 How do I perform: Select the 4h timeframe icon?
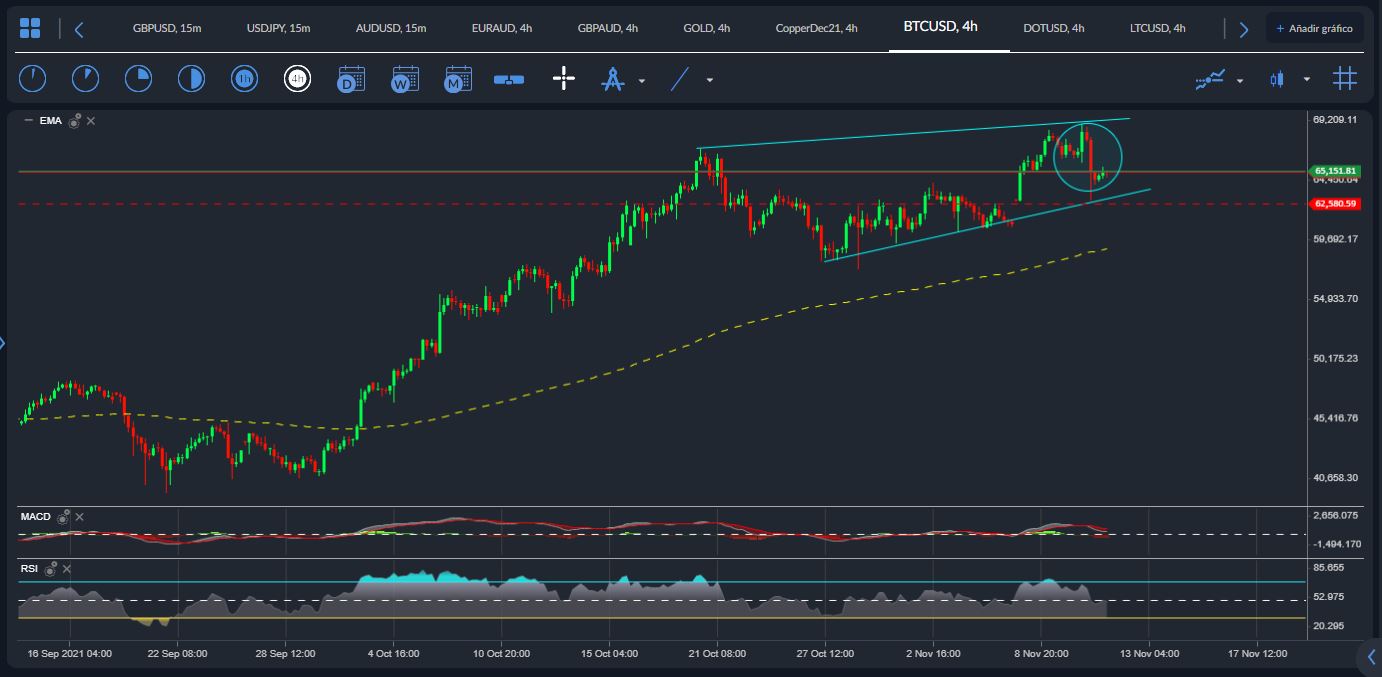[x=297, y=78]
